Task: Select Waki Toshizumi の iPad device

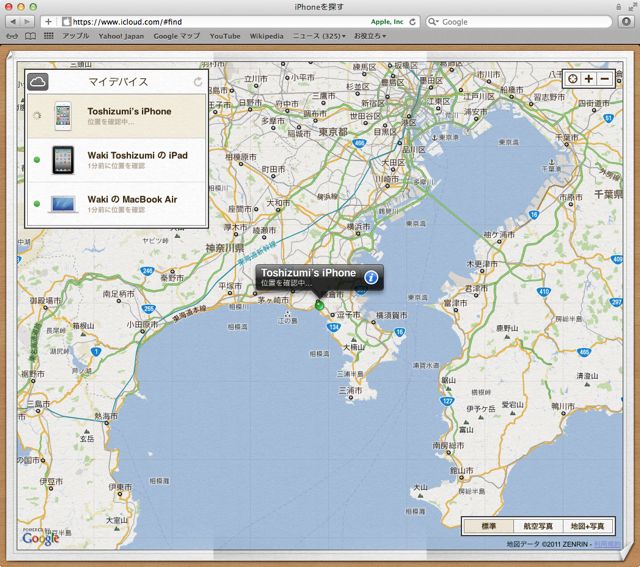Action: [116, 160]
